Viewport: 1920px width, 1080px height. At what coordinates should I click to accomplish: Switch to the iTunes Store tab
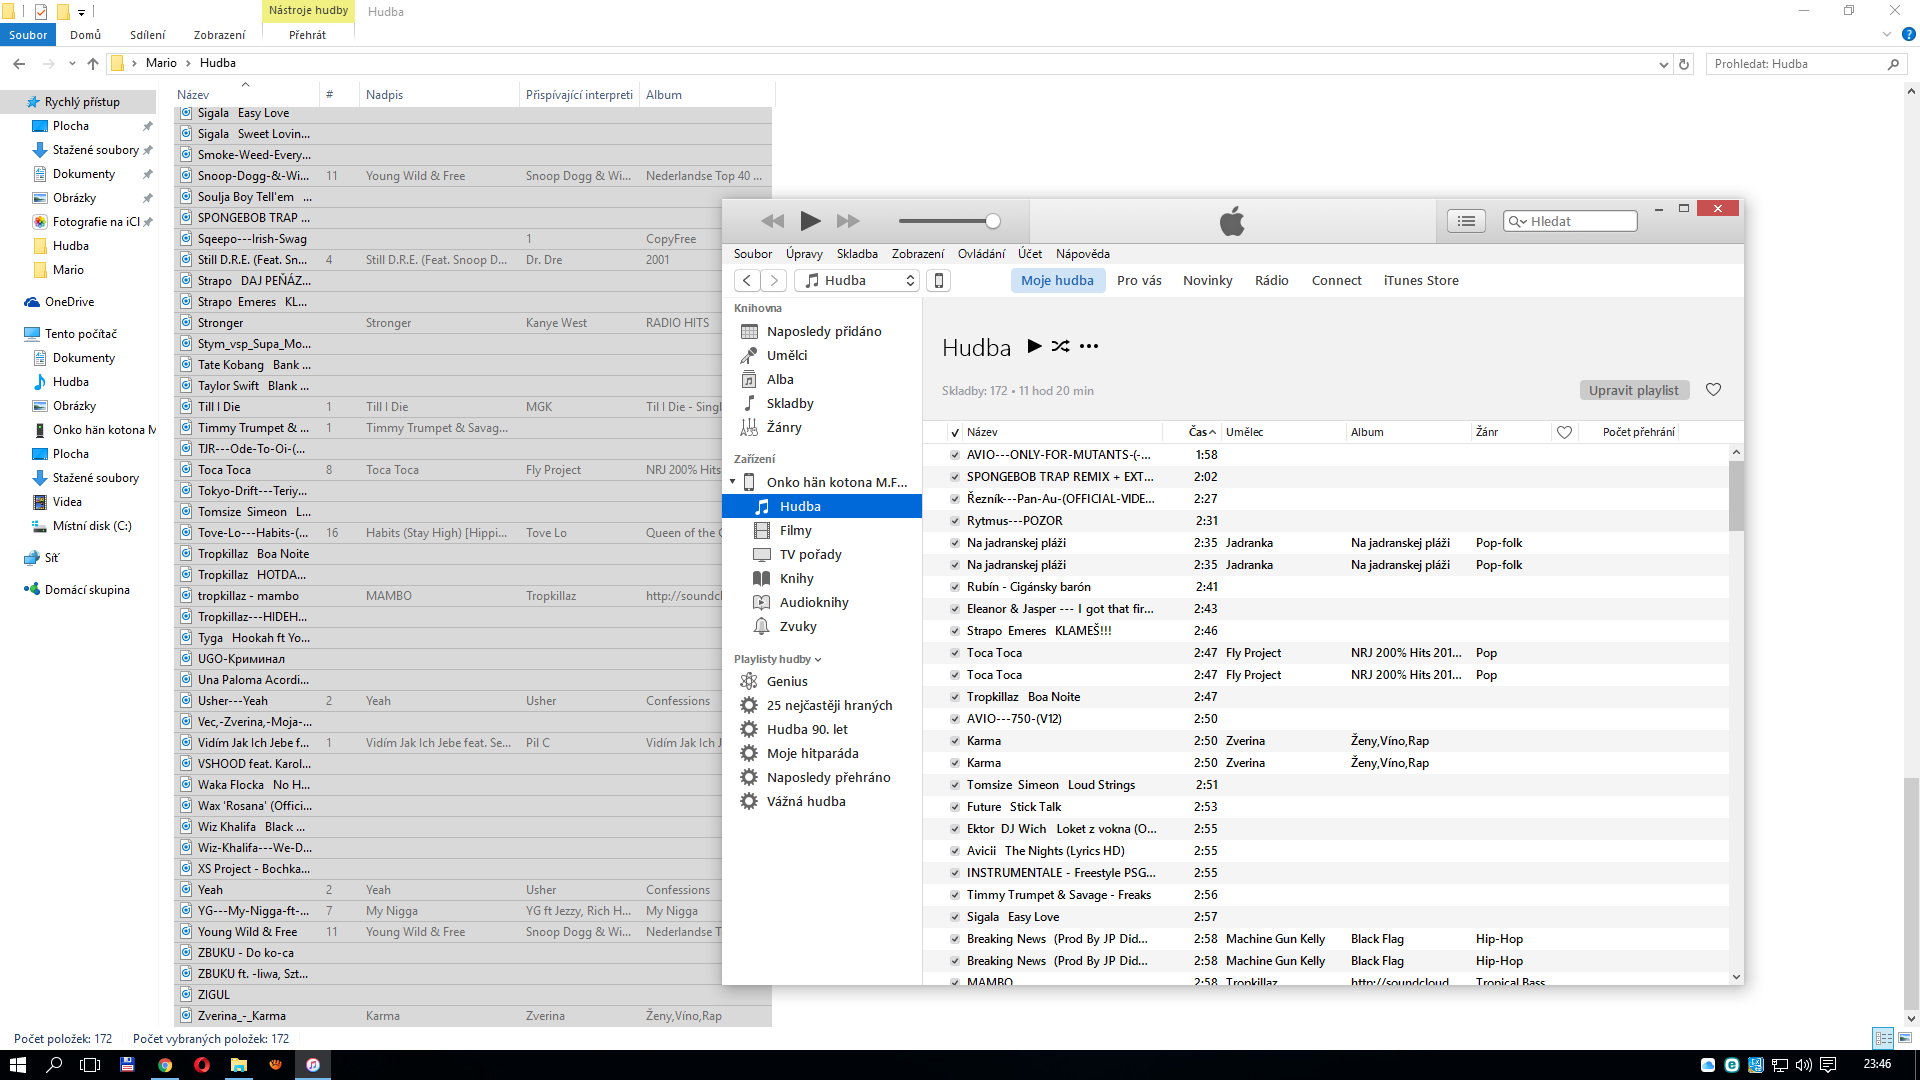[1420, 281]
